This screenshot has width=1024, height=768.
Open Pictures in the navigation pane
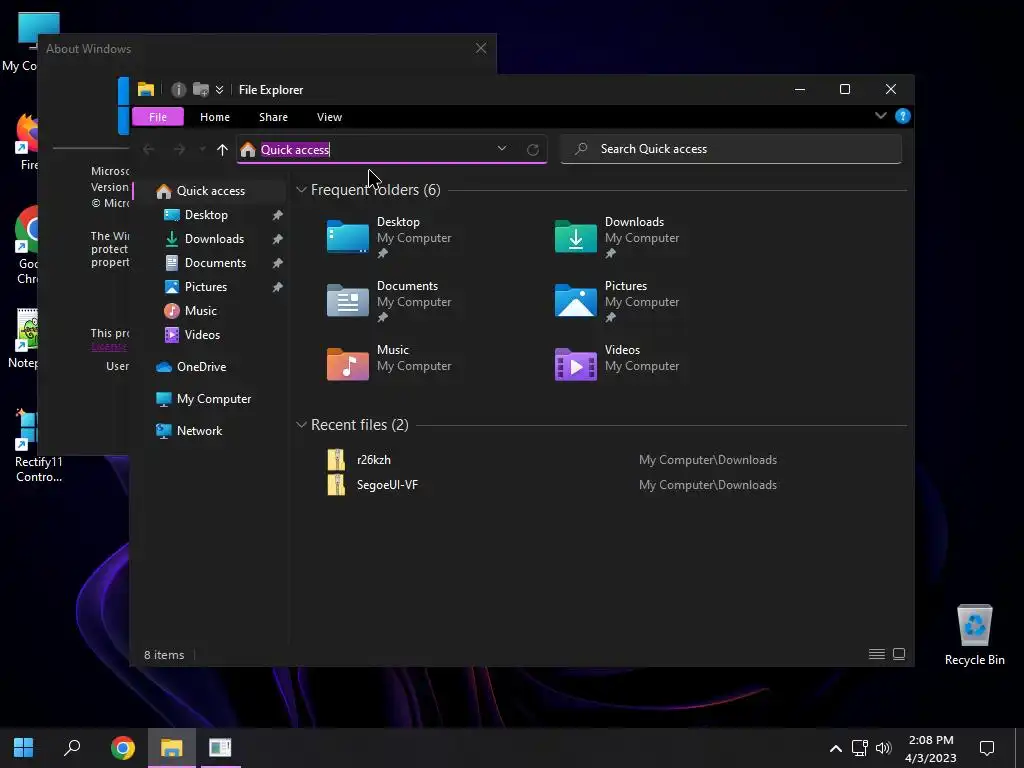point(206,287)
